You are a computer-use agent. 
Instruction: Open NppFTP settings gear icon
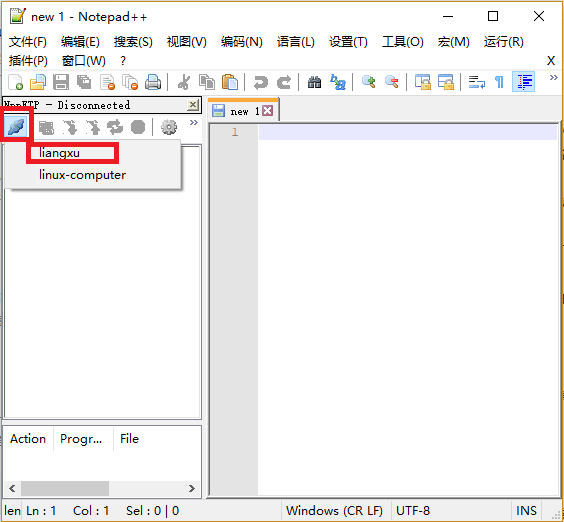click(169, 127)
